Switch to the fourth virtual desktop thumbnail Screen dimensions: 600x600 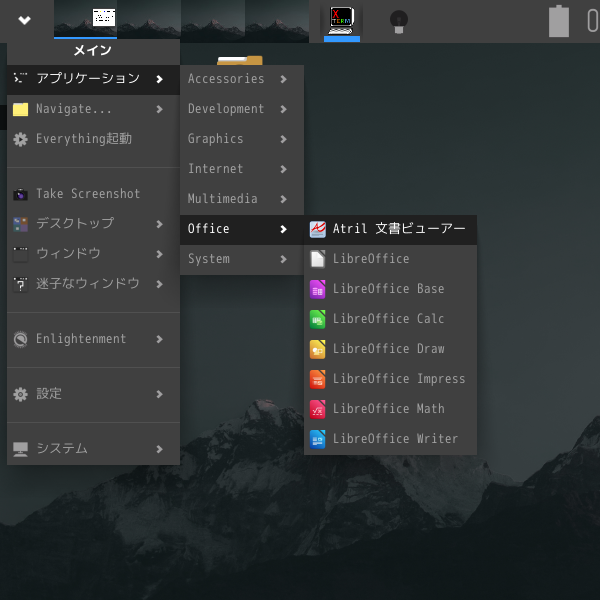(277, 20)
